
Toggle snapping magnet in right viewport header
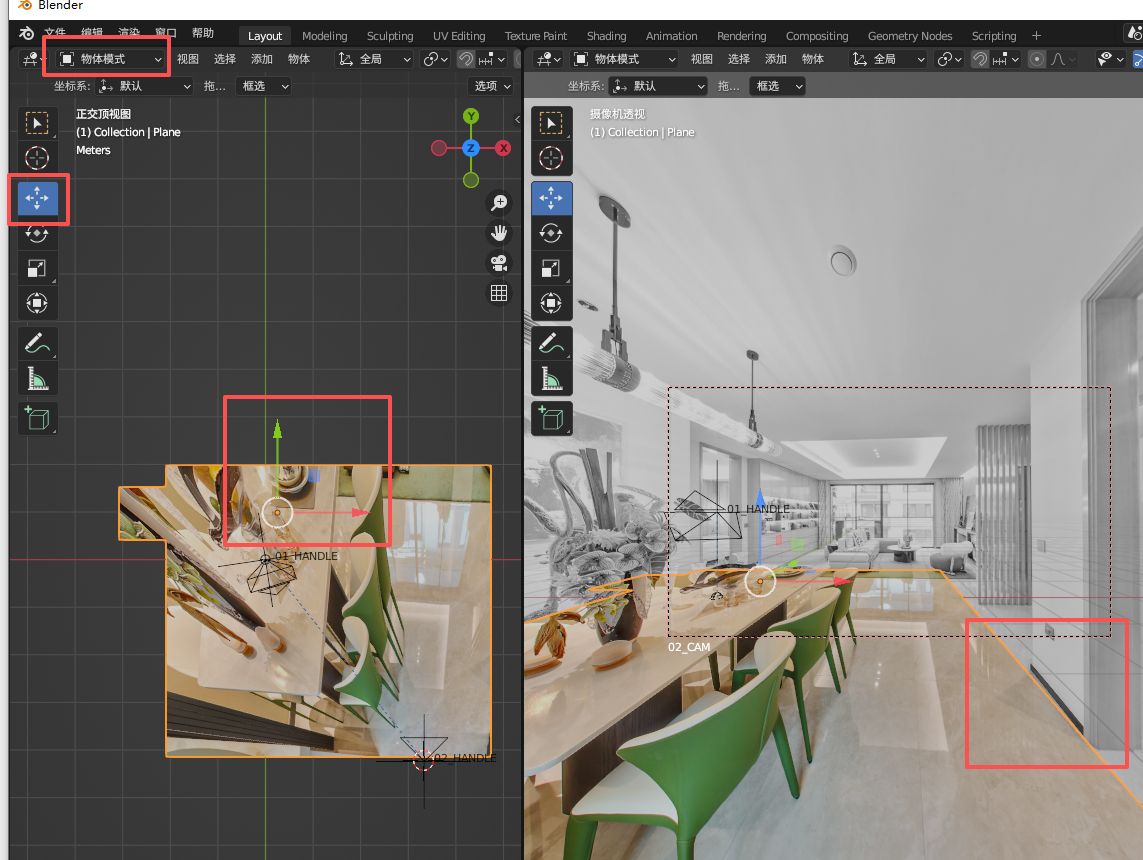[x=981, y=60]
